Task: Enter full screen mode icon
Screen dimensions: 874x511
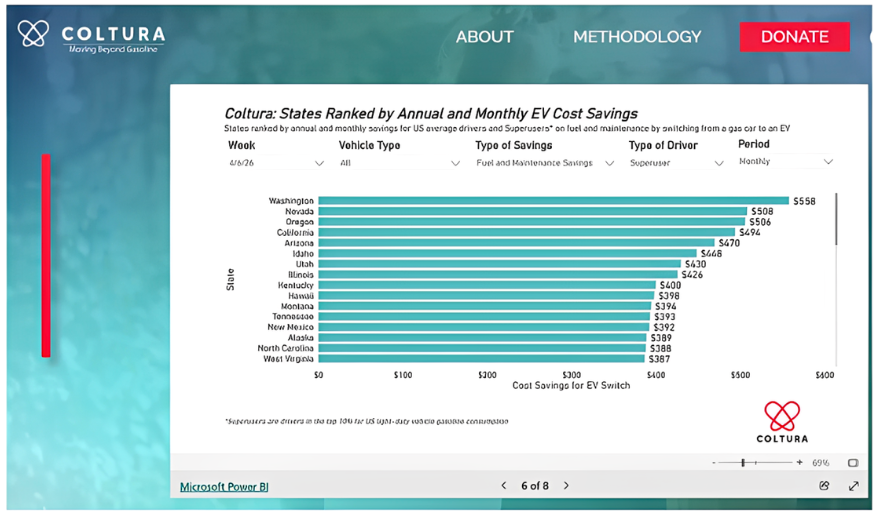Action: point(853,486)
